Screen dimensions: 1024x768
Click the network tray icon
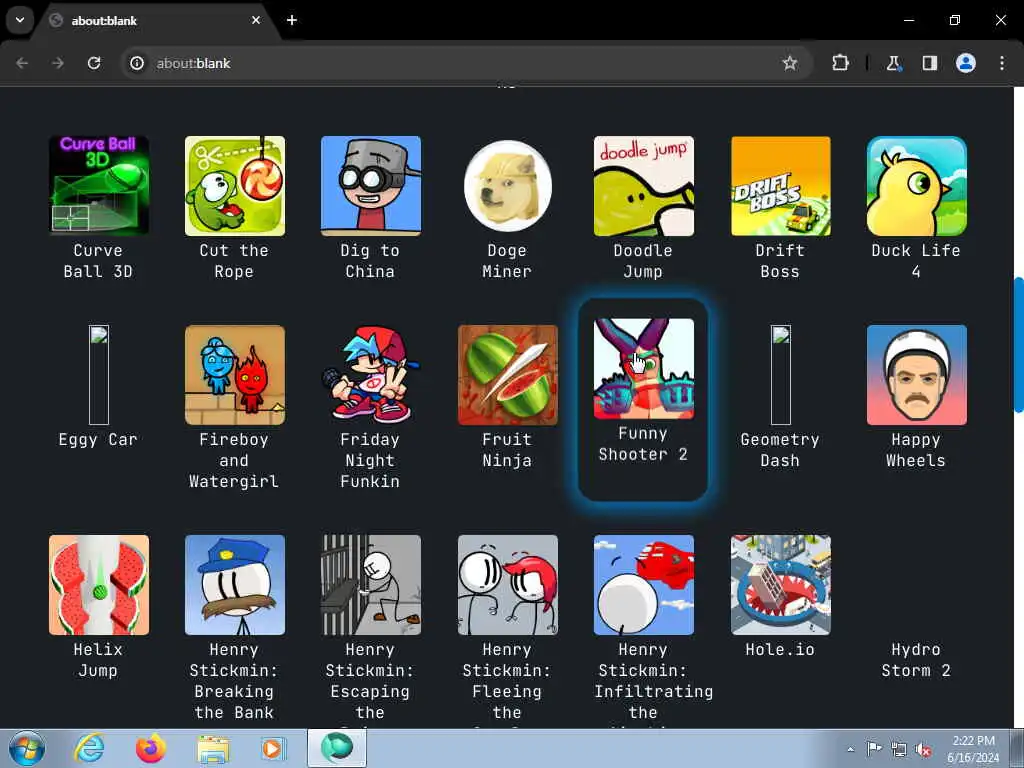[x=899, y=749]
